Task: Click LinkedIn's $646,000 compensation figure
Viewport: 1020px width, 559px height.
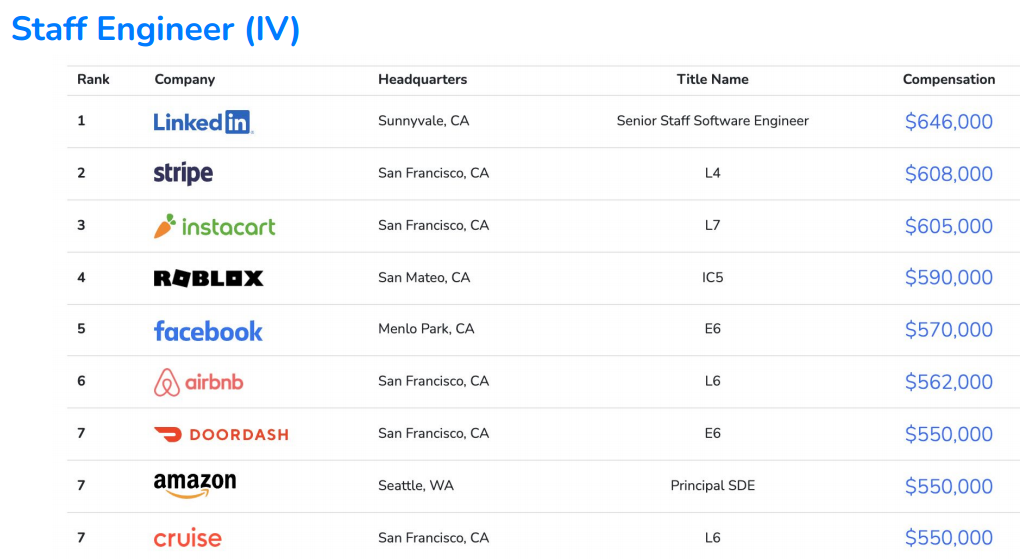Action: [948, 122]
